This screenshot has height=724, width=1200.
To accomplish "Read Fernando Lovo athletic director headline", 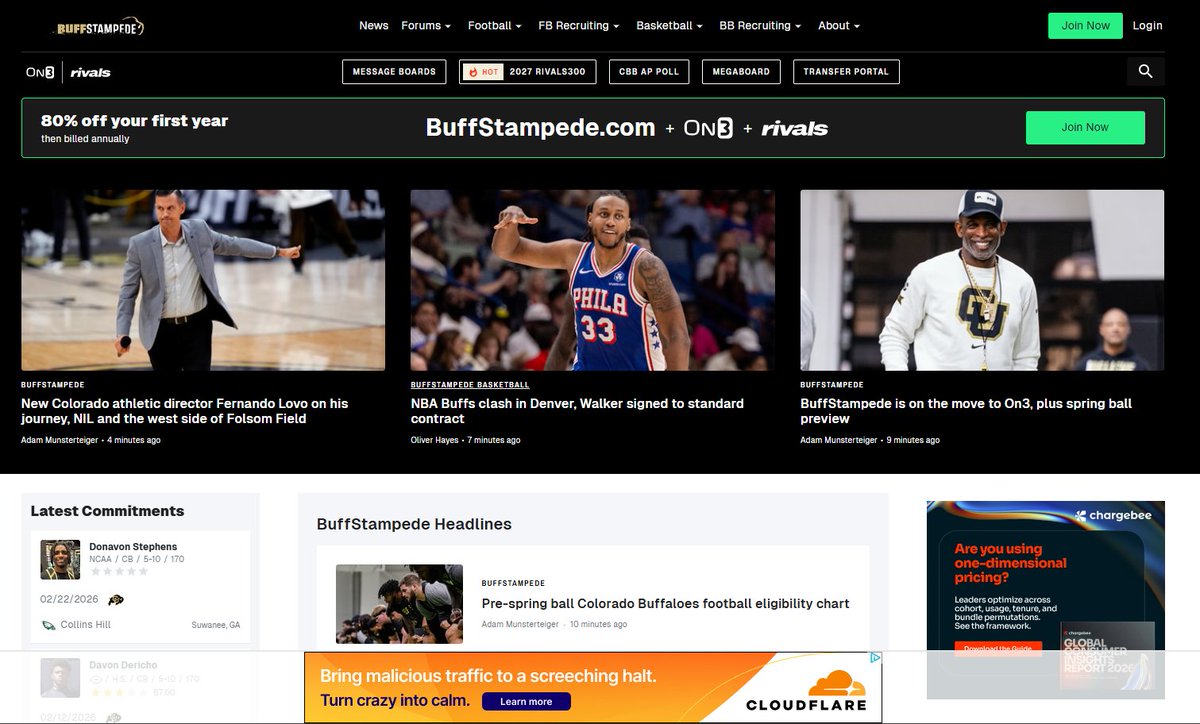I will coord(185,411).
